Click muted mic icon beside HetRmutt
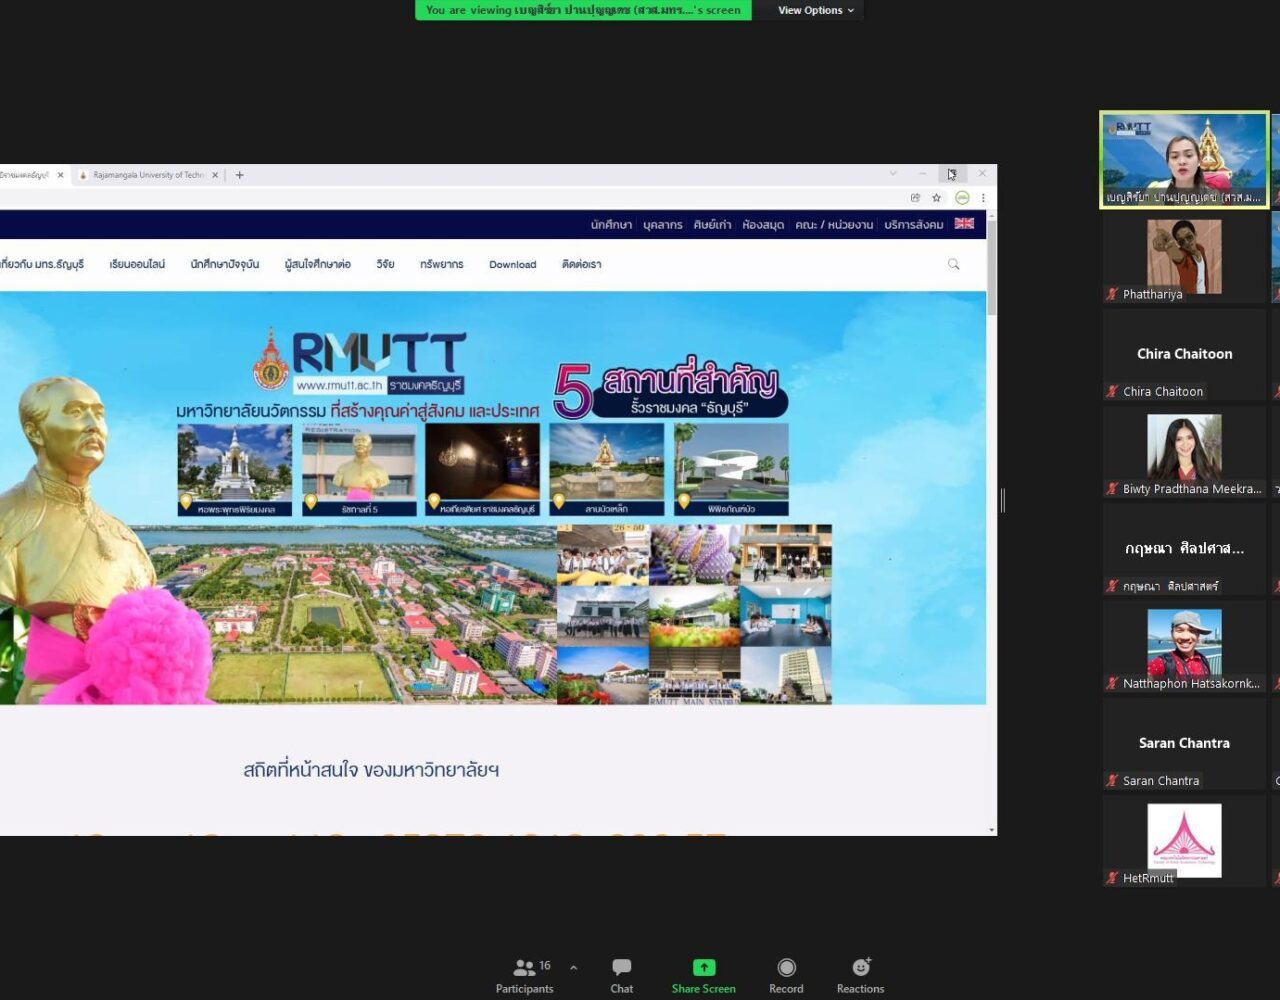 click(1112, 878)
